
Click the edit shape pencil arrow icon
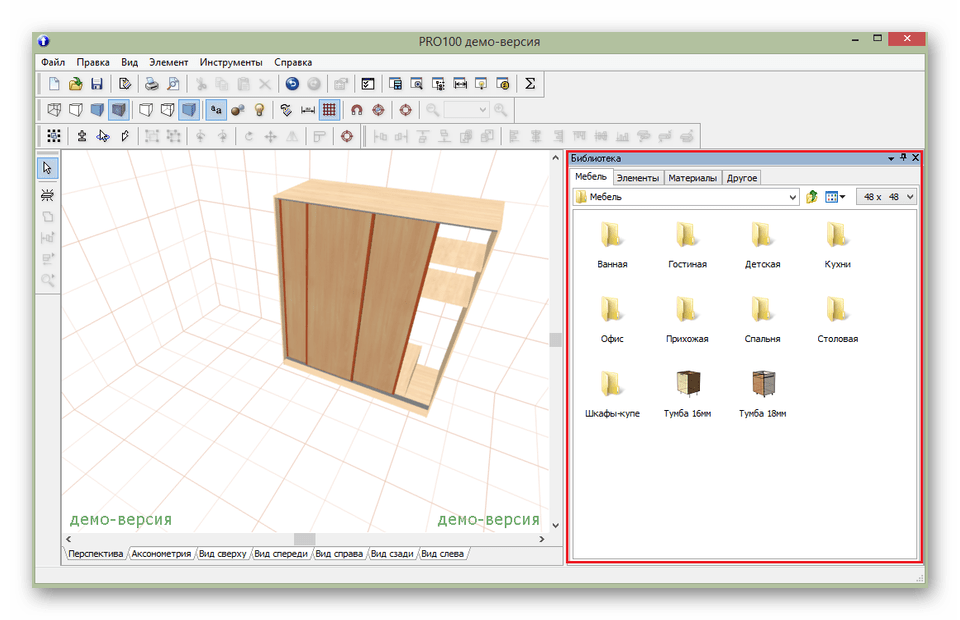[x=125, y=136]
